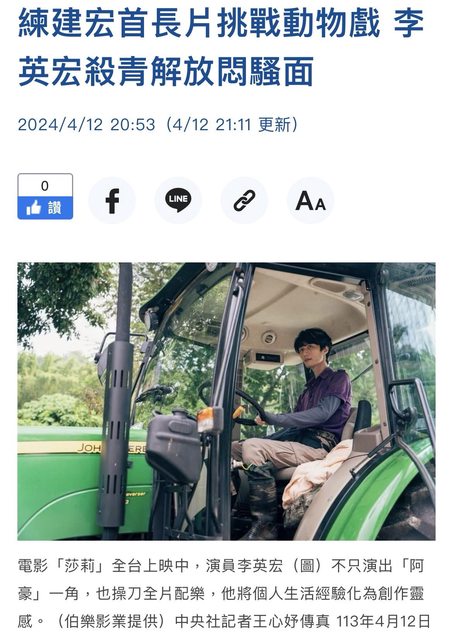Click the actor name 李英宏 in caption
The height and width of the screenshot is (640, 453).
[260, 566]
